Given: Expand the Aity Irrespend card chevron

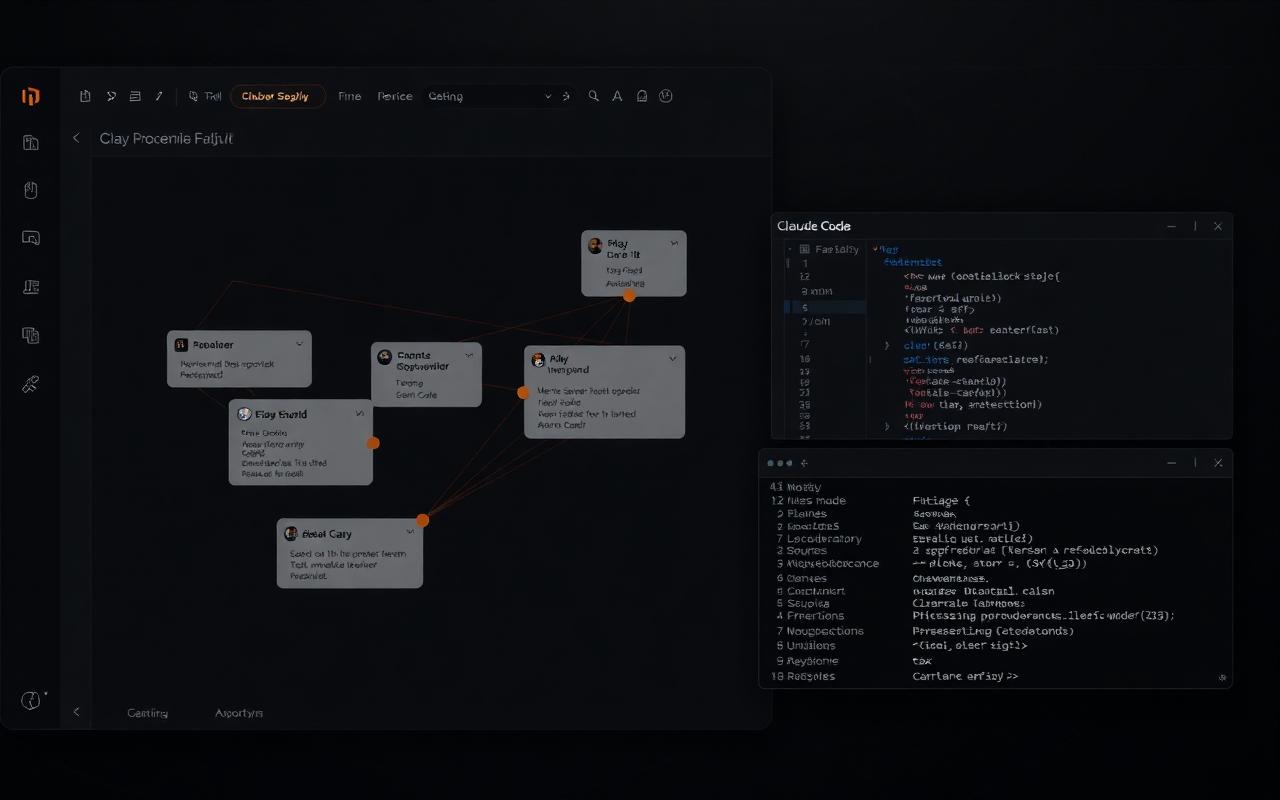Looking at the screenshot, I should (x=673, y=358).
